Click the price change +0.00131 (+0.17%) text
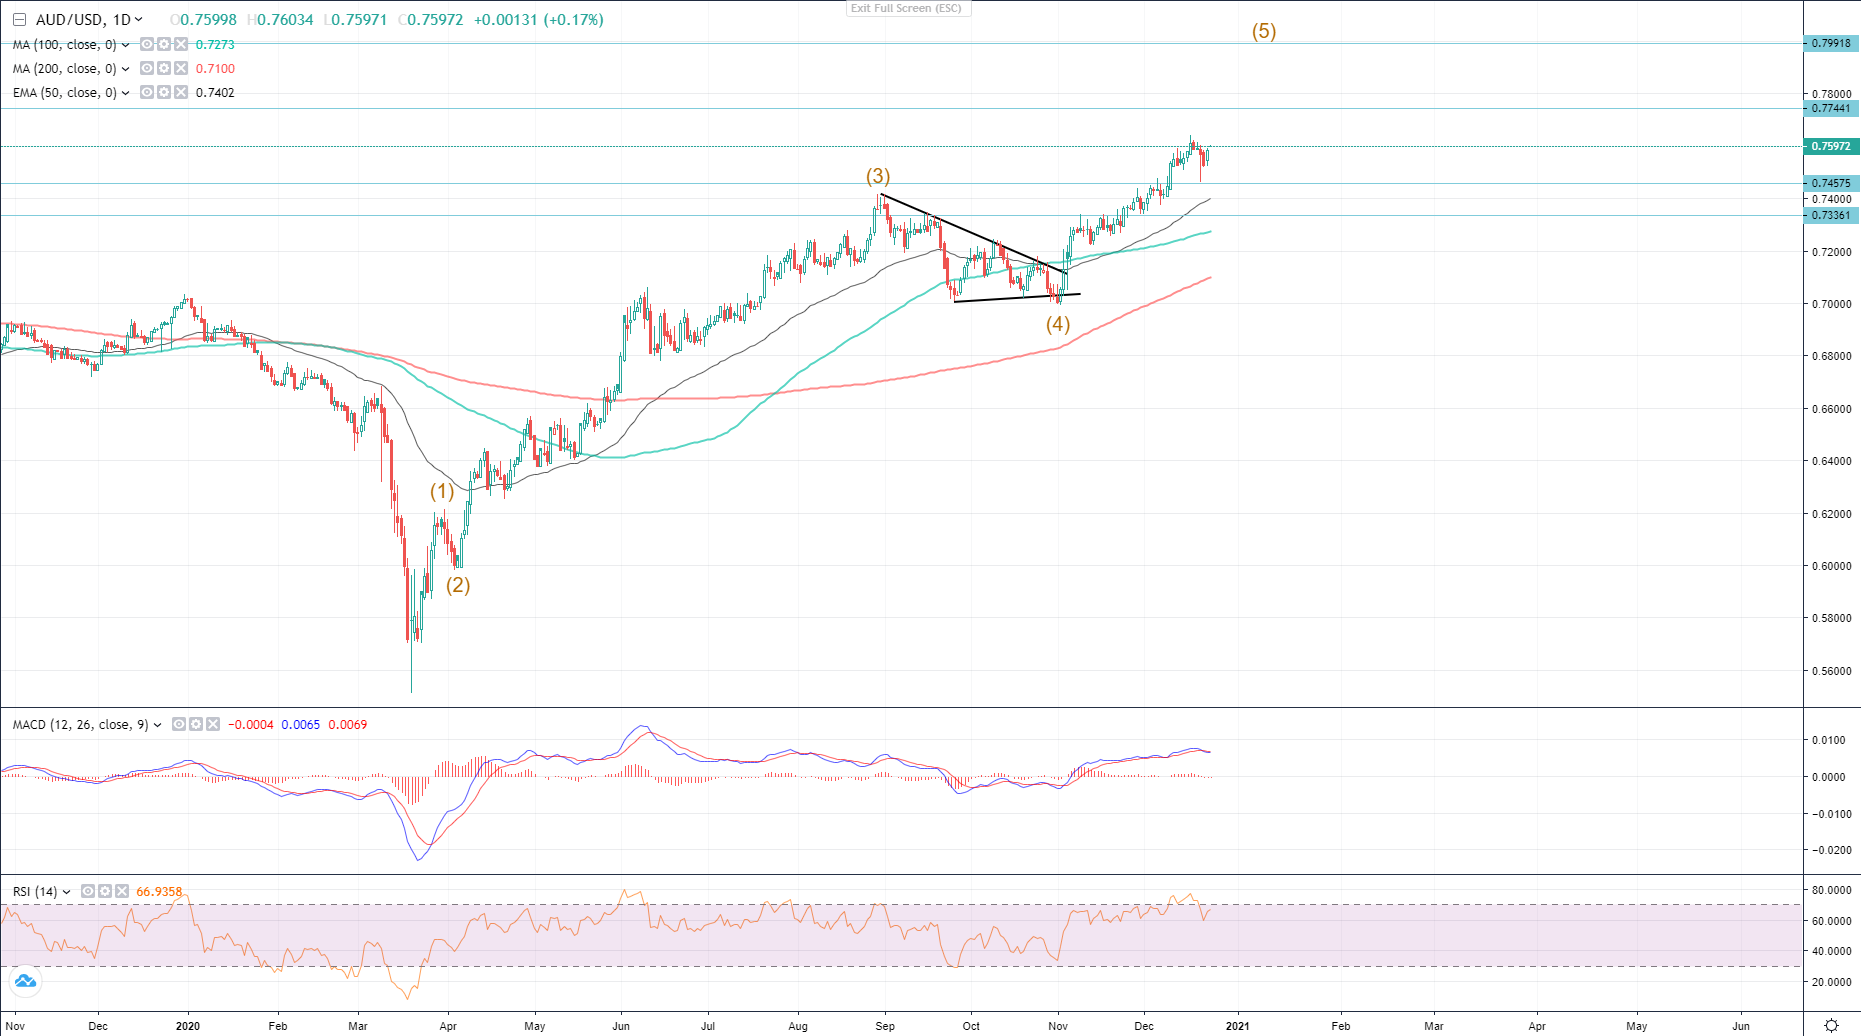This screenshot has width=1861, height=1036. pyautogui.click(x=538, y=20)
